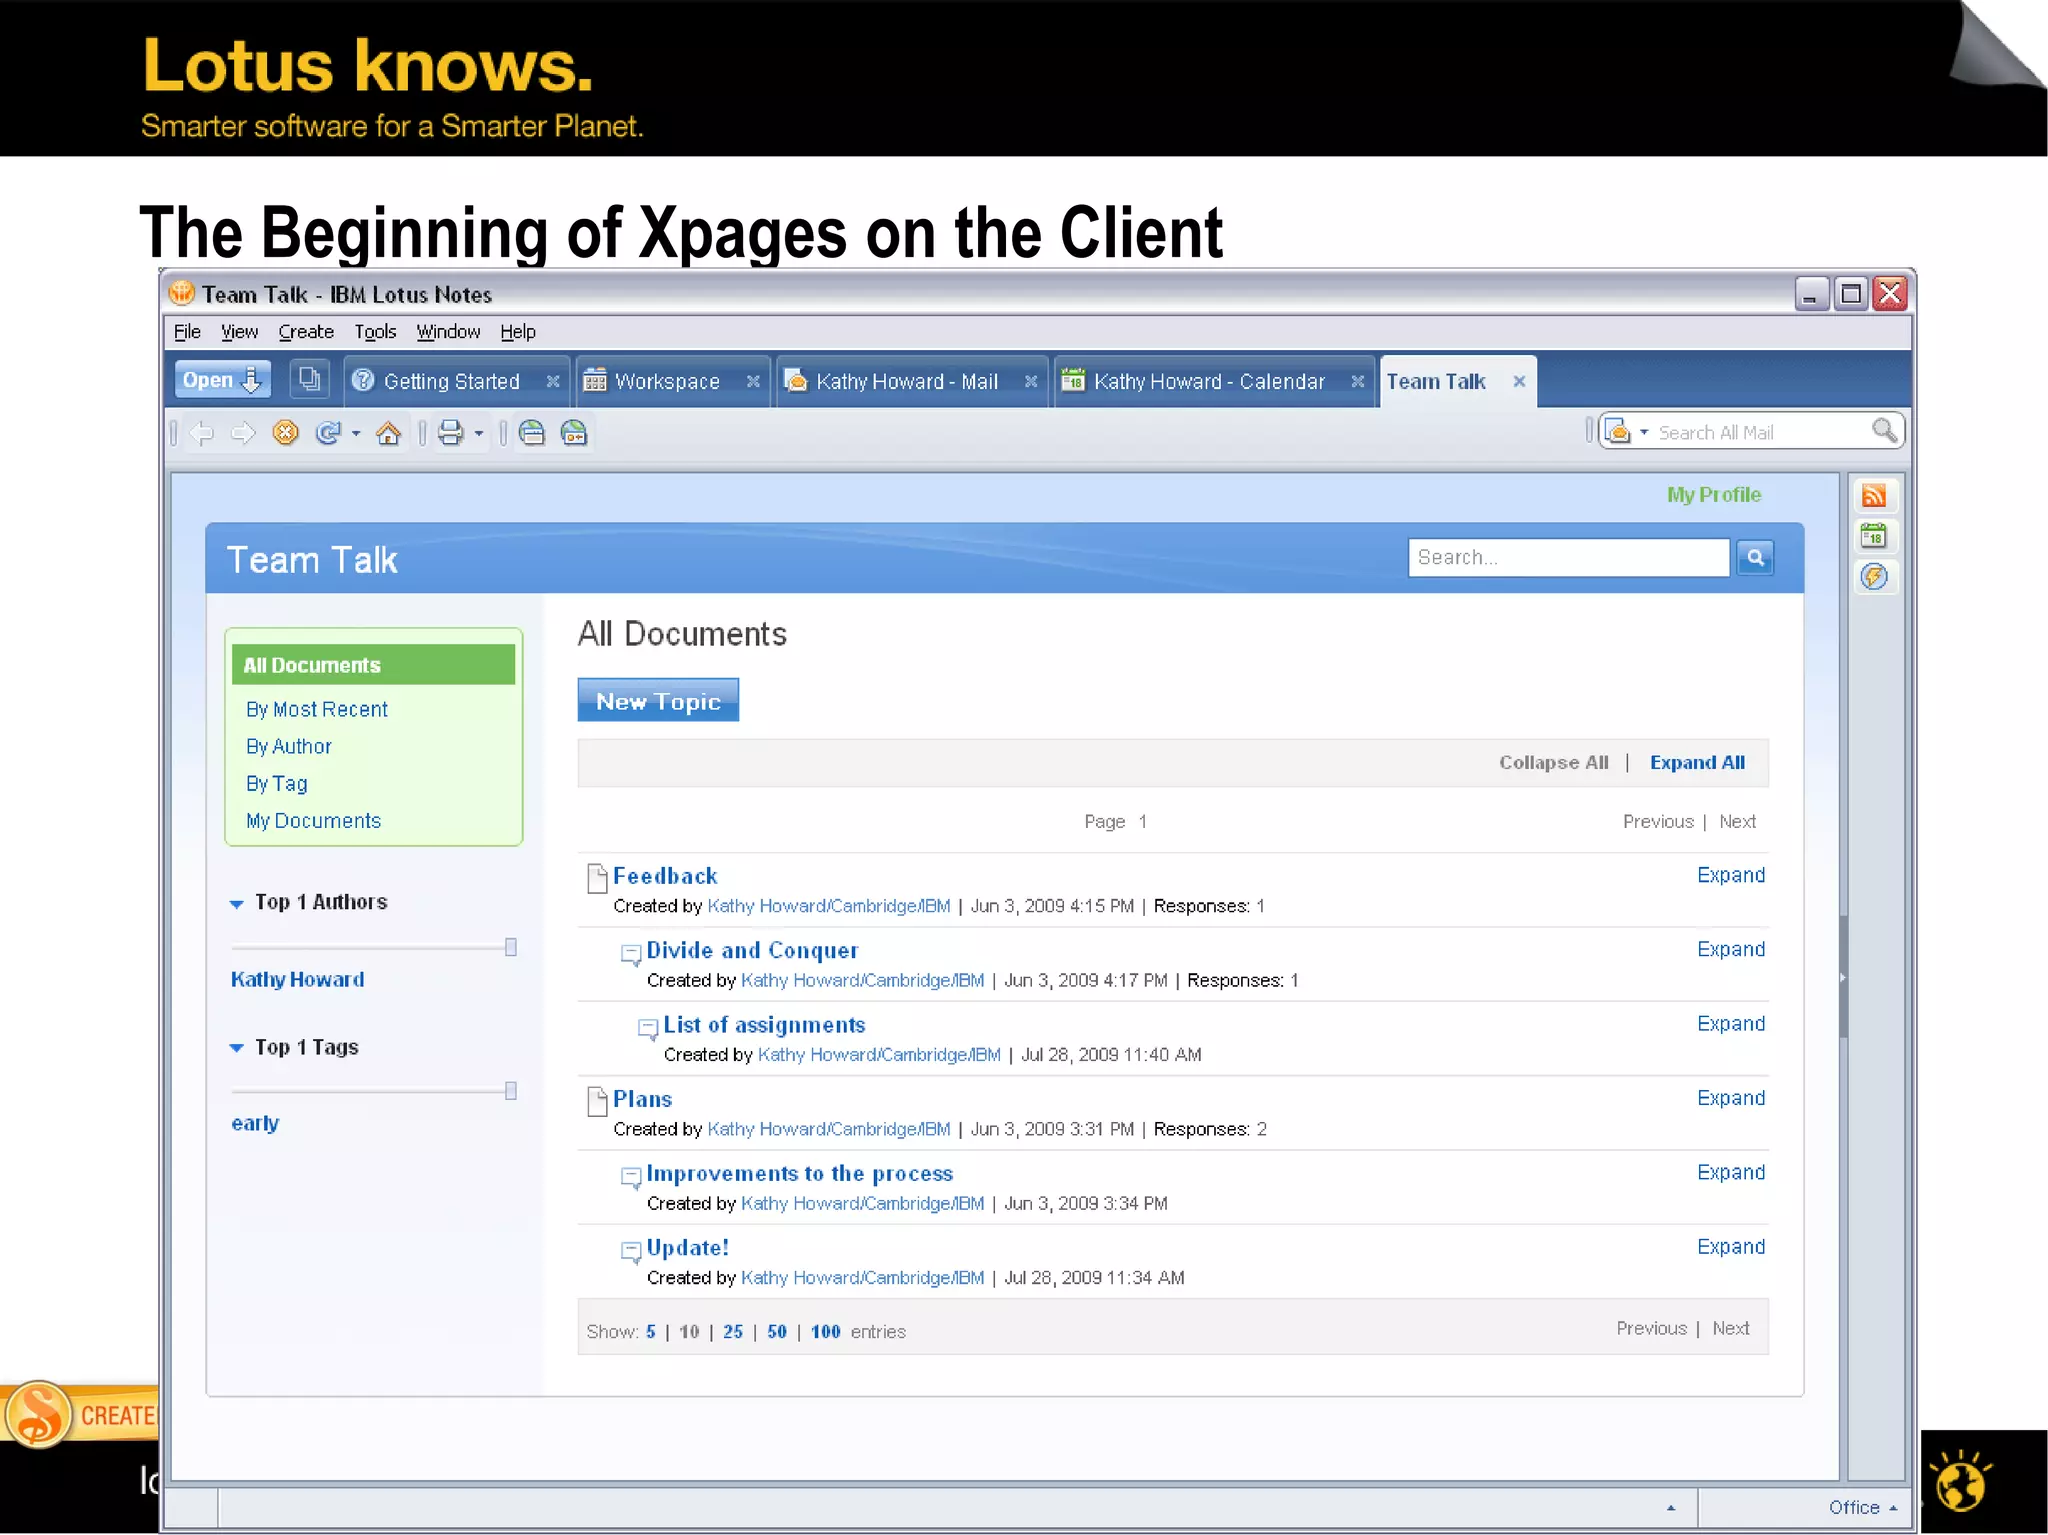Click the sidebar splitter collapse handle
Viewport: 2048px width, 1535px height.
coord(1843,977)
